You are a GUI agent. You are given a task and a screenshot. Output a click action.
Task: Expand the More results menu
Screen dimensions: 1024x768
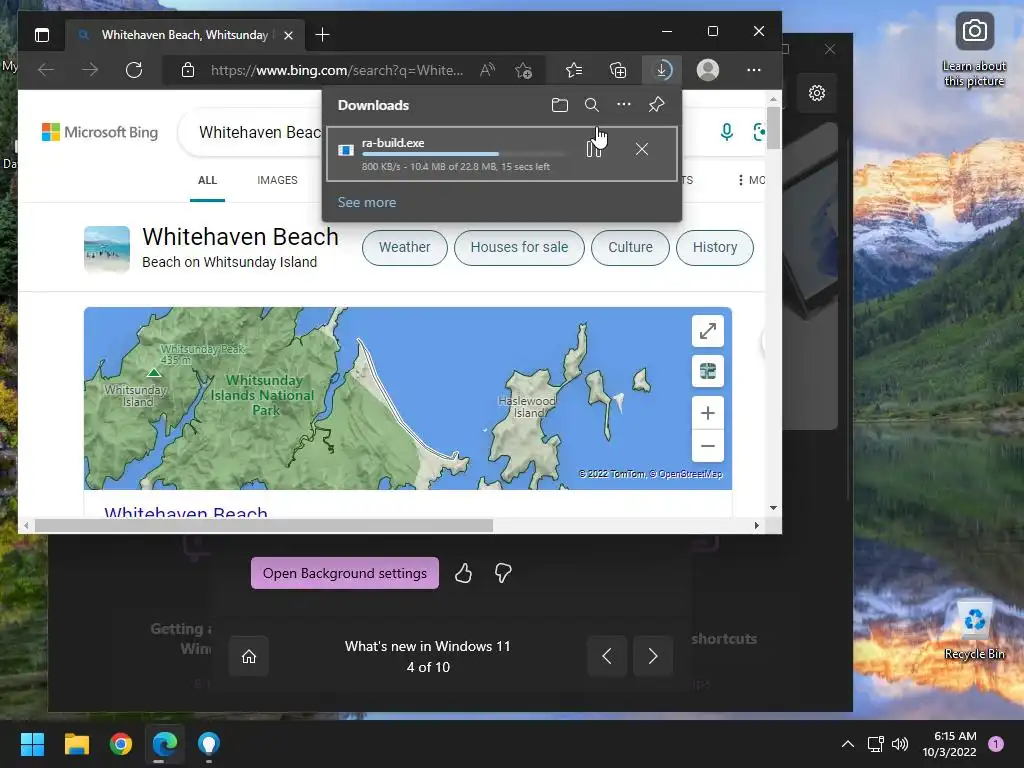(x=750, y=180)
